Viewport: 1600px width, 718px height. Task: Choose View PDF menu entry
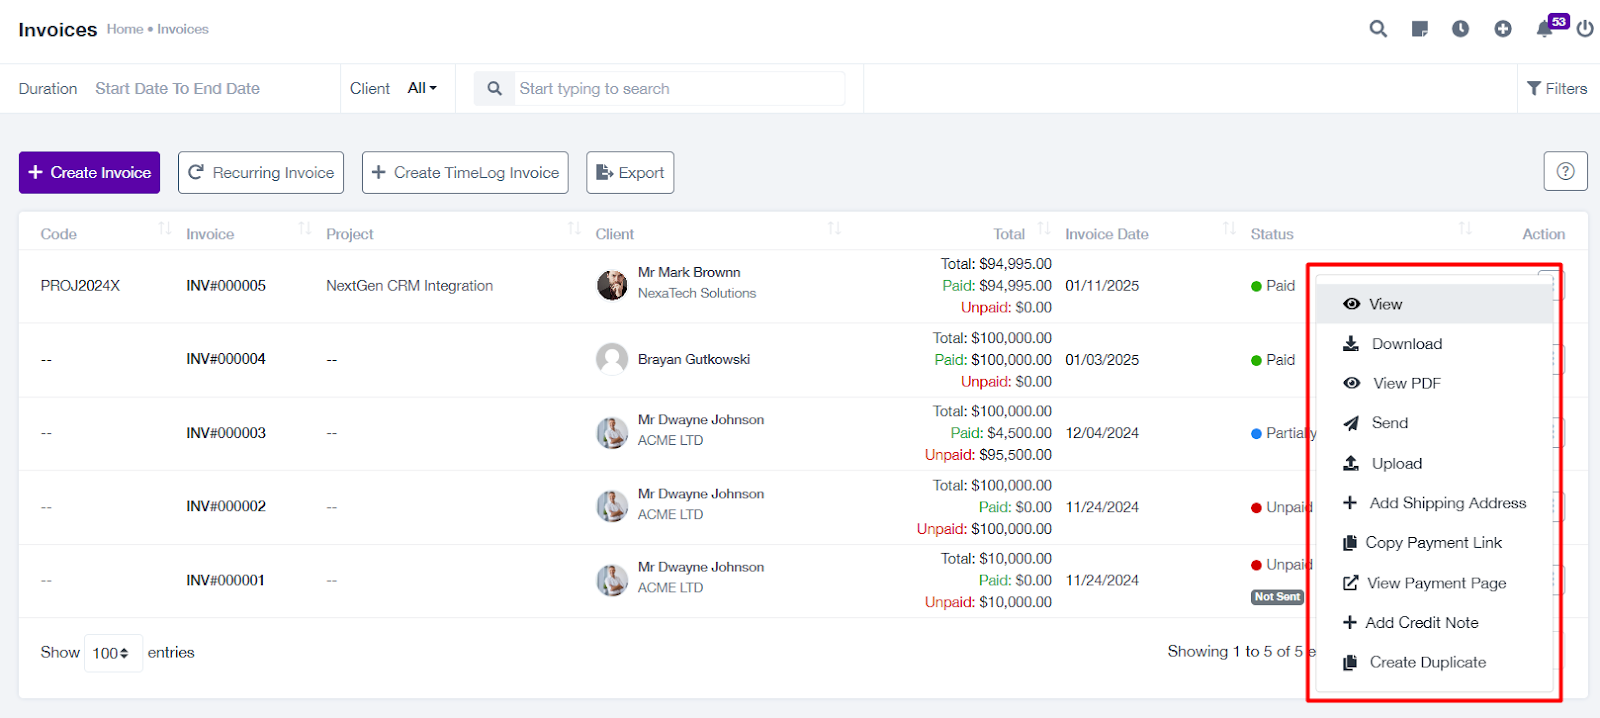click(1434, 383)
